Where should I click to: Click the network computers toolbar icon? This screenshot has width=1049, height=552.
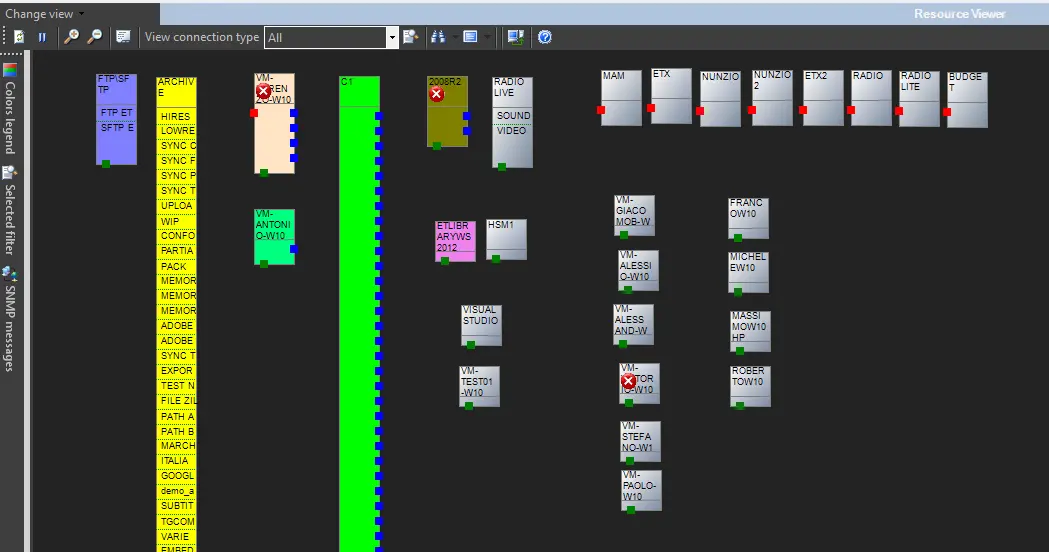(x=515, y=37)
